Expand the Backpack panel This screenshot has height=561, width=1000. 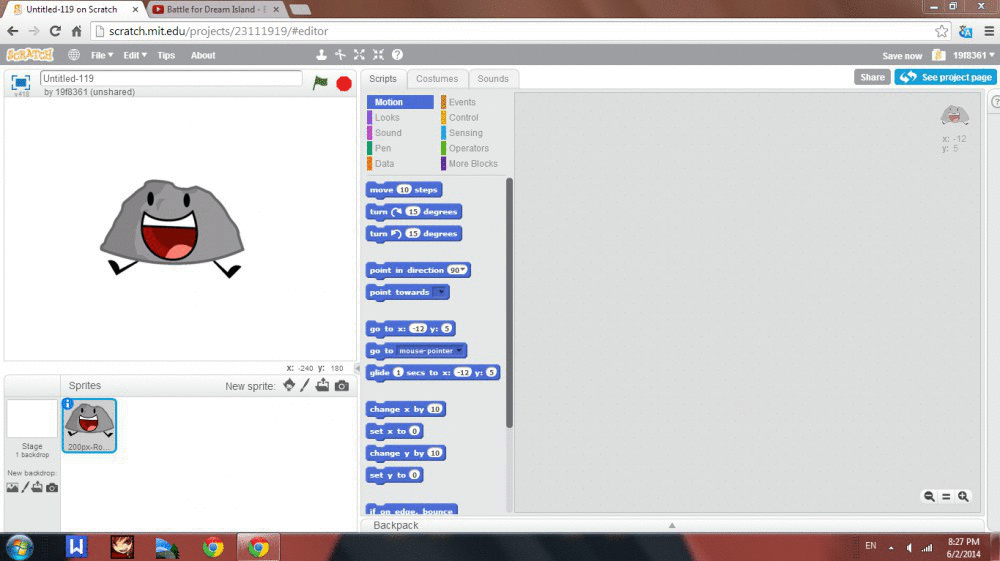click(672, 525)
